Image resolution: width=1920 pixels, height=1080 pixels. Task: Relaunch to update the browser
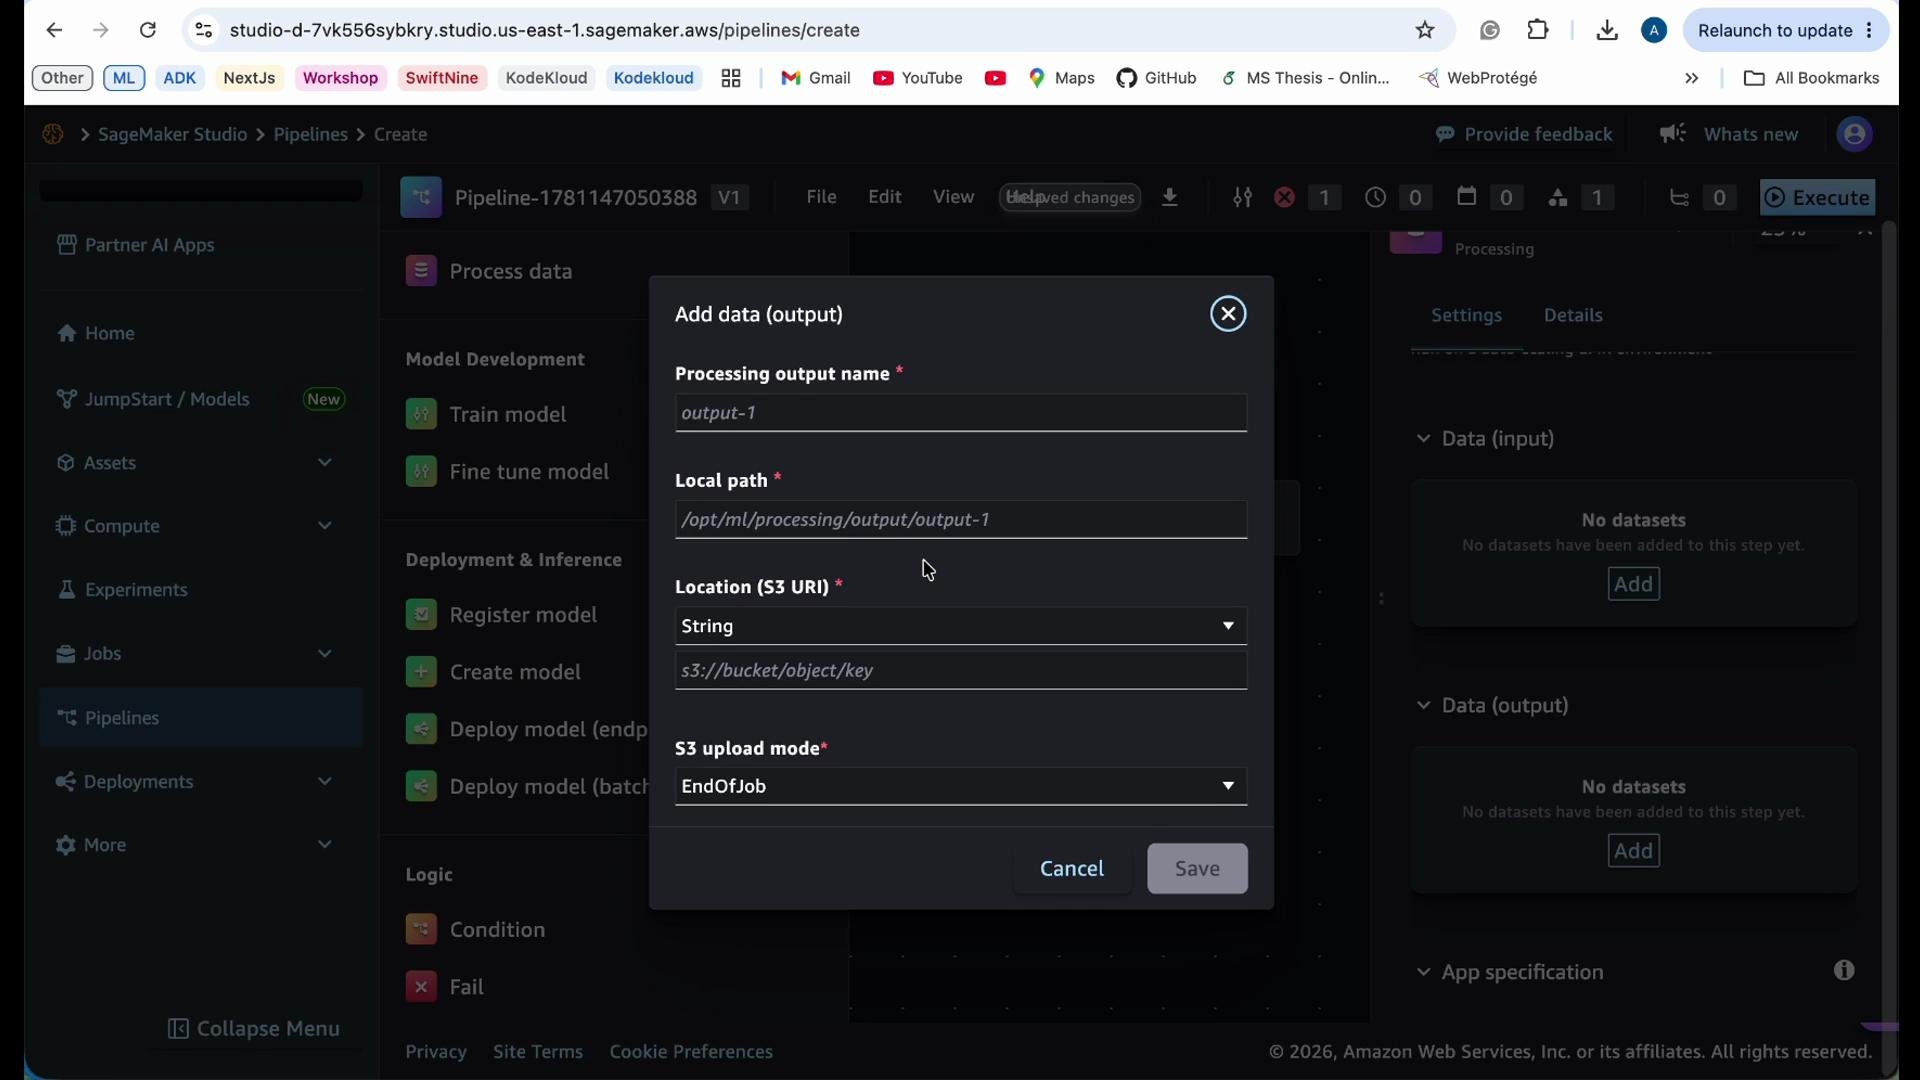click(1786, 30)
